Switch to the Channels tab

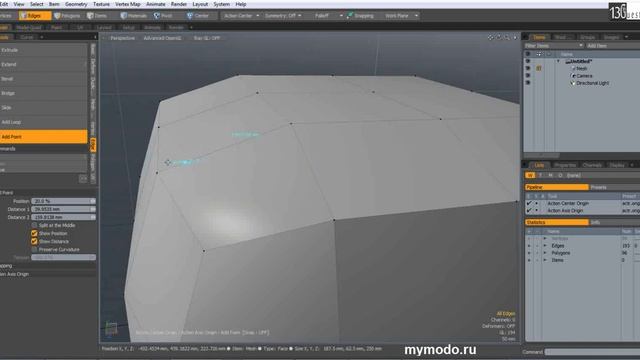(592, 165)
